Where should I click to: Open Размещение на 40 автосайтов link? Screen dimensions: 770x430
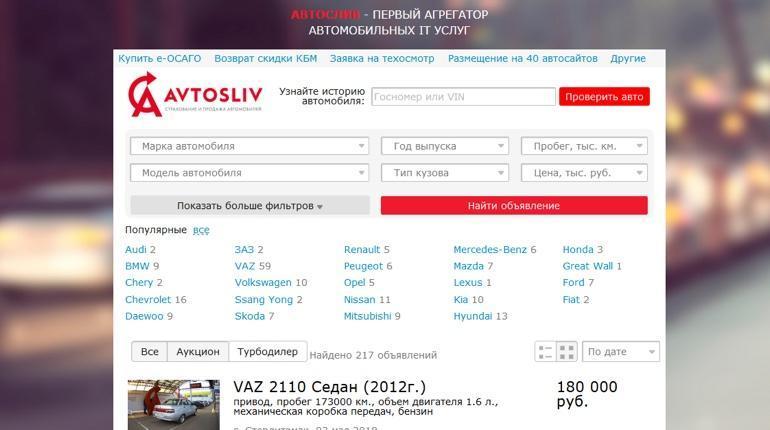point(522,58)
